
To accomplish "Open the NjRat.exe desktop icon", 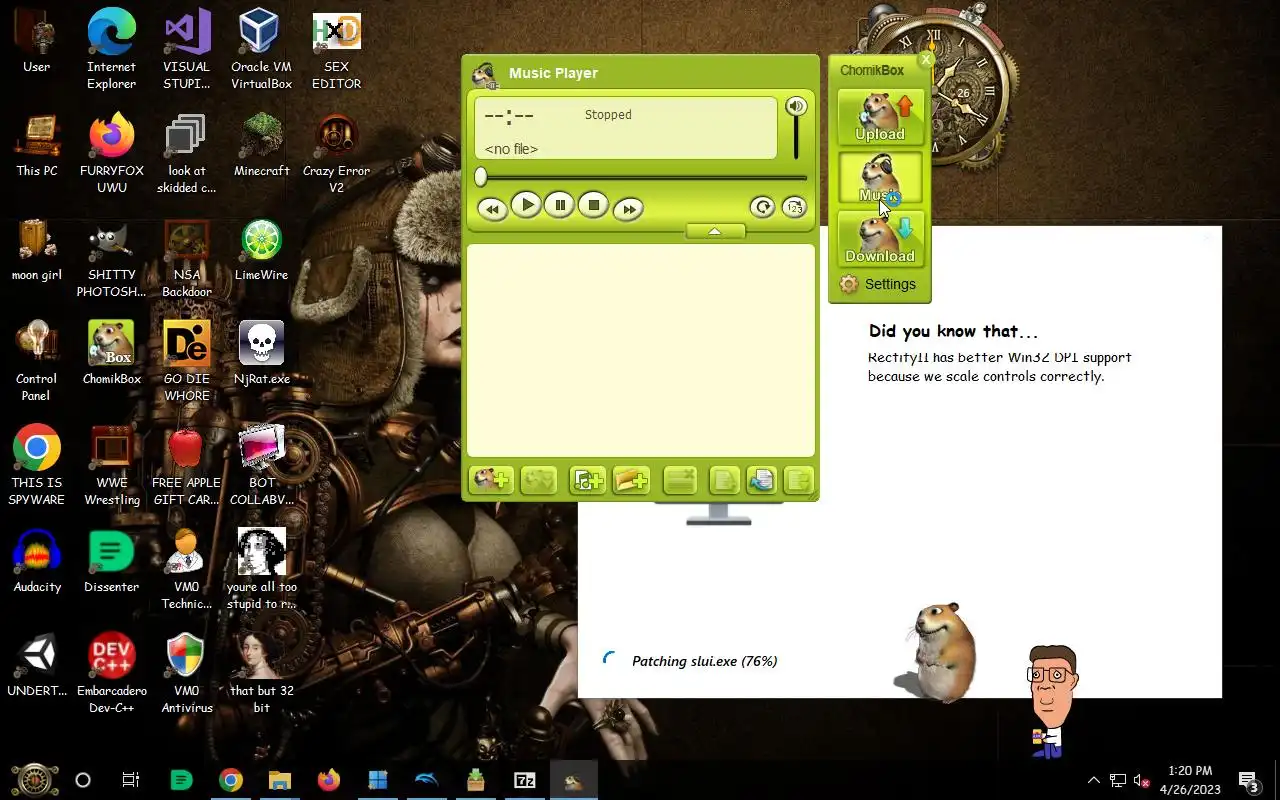I will pos(261,353).
